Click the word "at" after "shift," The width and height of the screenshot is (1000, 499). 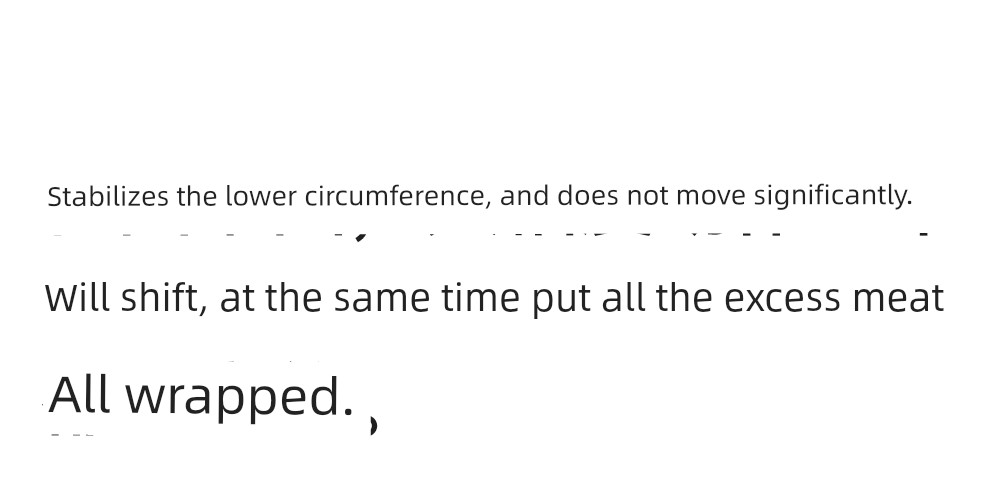click(x=237, y=299)
